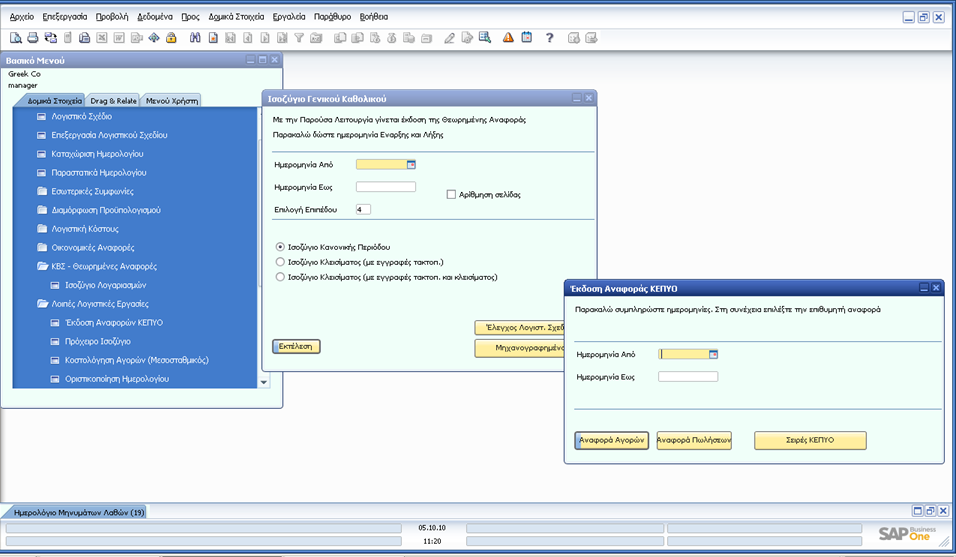This screenshot has height=557, width=956.
Task: Open date picker in Έκδοση Αναφοράς ΚΕΠΥΟ window
Action: (x=713, y=354)
